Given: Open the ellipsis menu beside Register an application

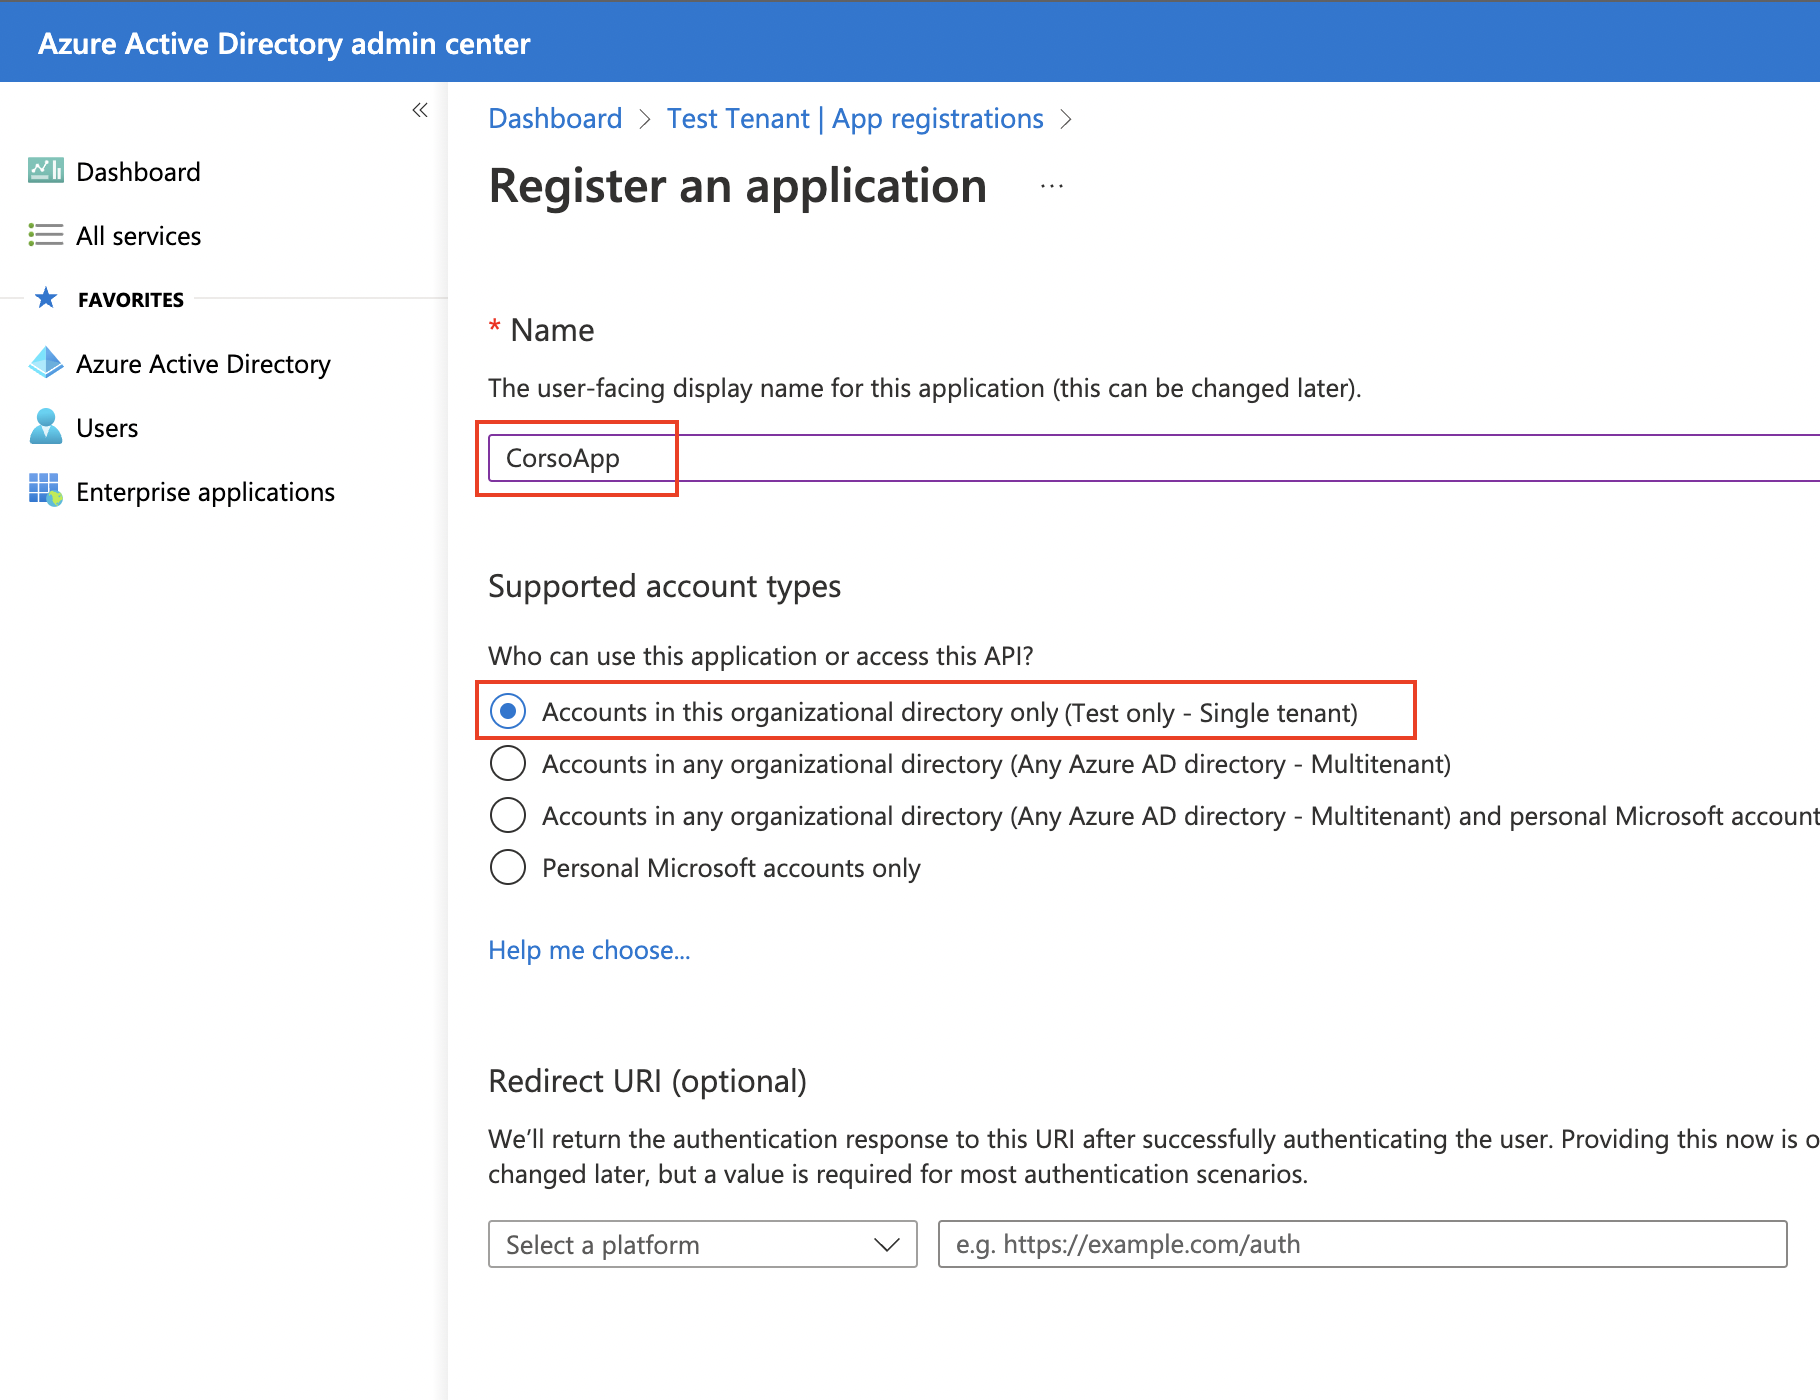Looking at the screenshot, I should [1051, 186].
